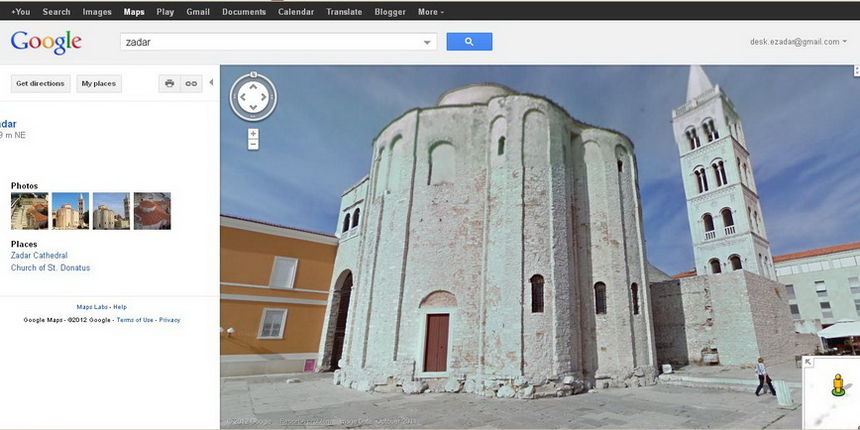This screenshot has height=430, width=860.
Task: Open Gmail in the top bar
Action: 198,12
